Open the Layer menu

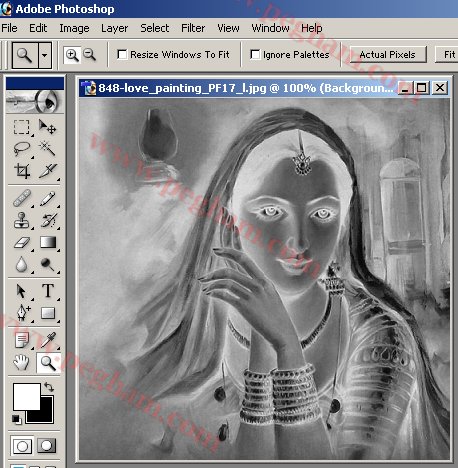click(114, 28)
